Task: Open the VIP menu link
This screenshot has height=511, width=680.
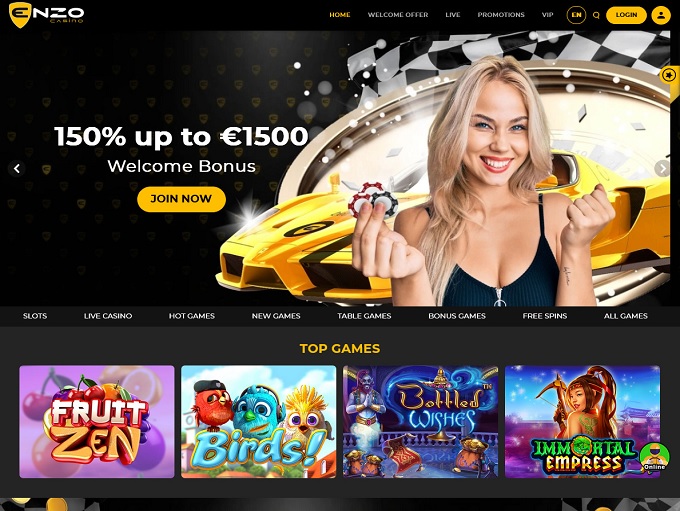Action: [x=547, y=15]
